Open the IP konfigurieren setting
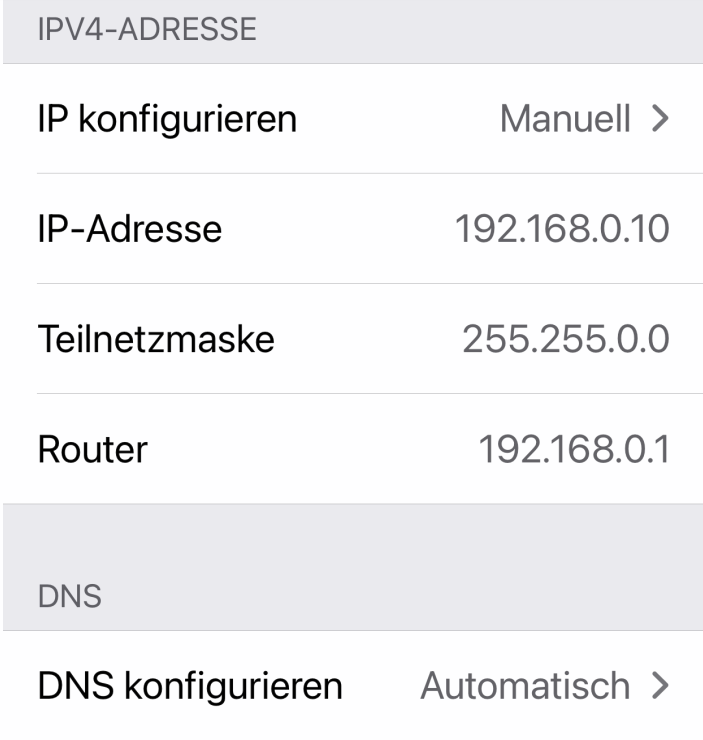This screenshot has height=740, width=703. pyautogui.click(x=167, y=119)
